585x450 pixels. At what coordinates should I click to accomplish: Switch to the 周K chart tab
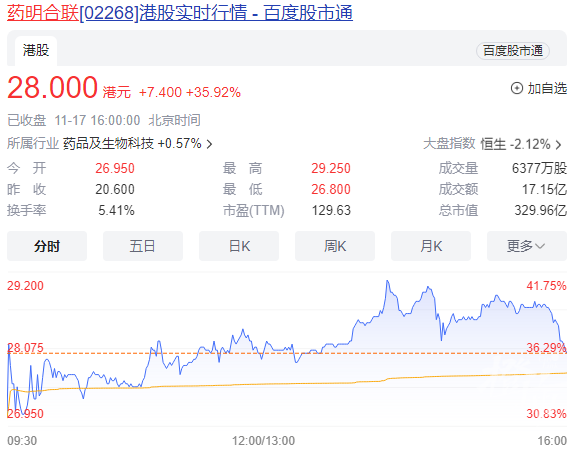tap(335, 246)
